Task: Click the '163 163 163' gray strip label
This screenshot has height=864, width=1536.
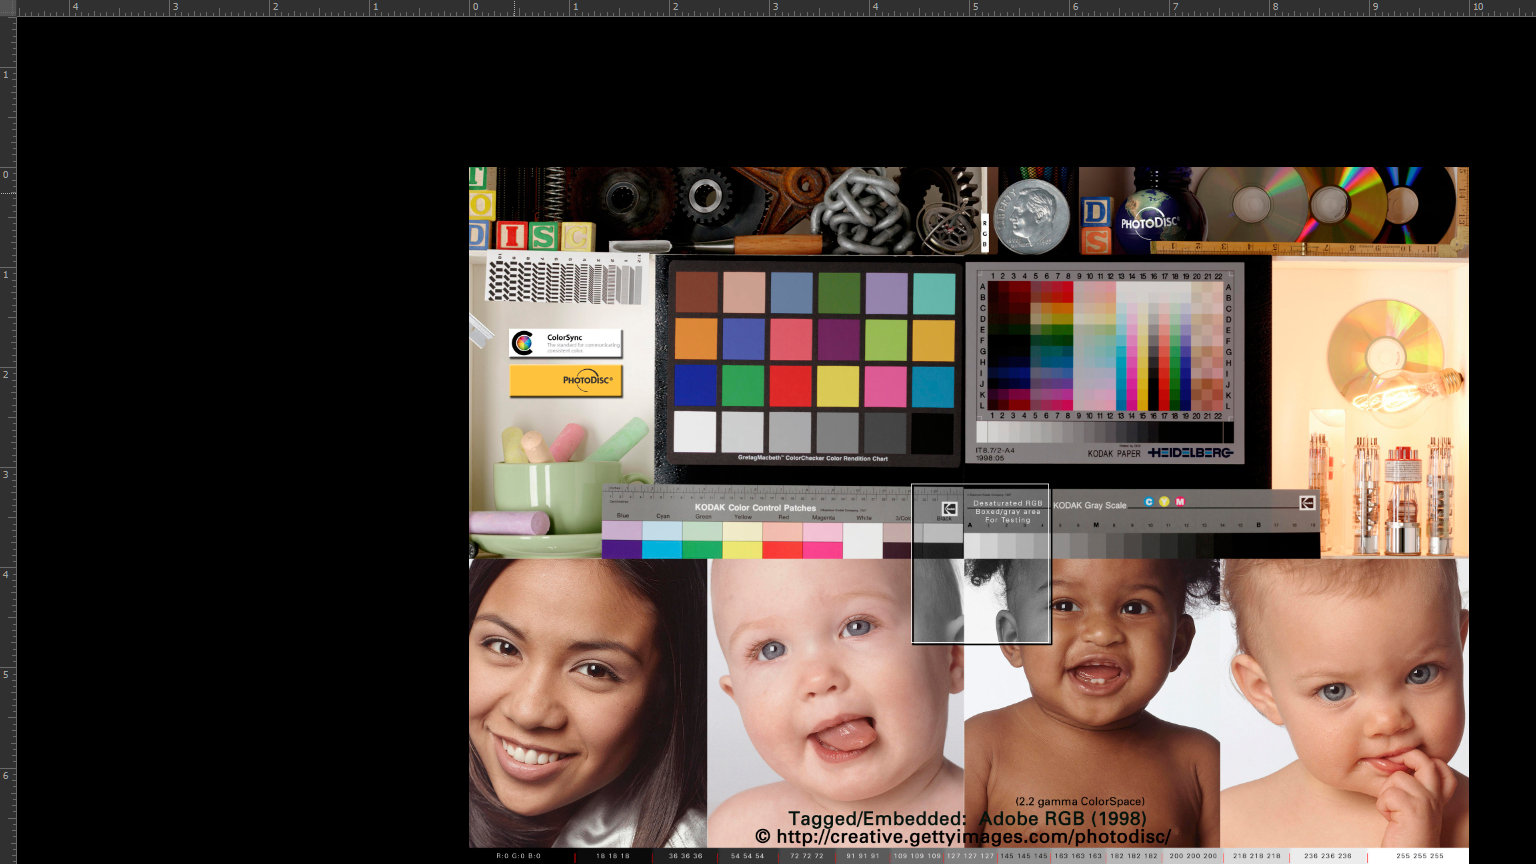Action: tap(1077, 856)
